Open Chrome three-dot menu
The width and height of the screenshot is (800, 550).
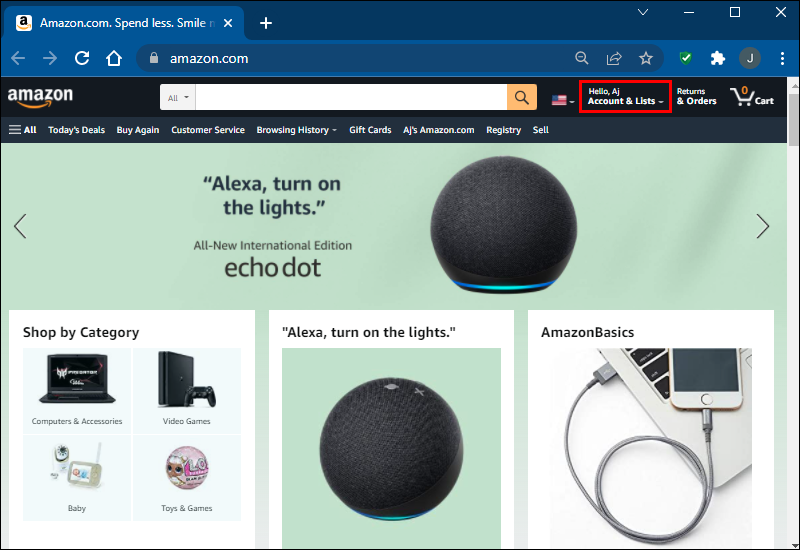(782, 58)
